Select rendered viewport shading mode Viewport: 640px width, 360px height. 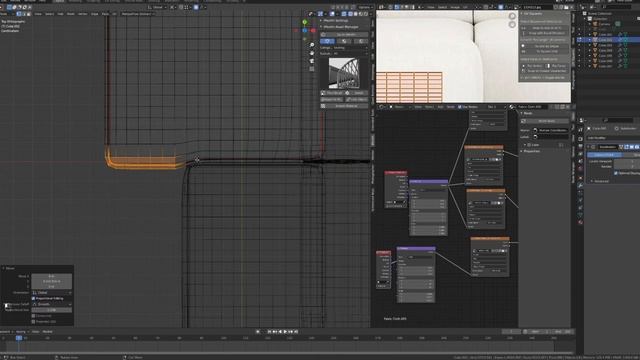pos(365,14)
